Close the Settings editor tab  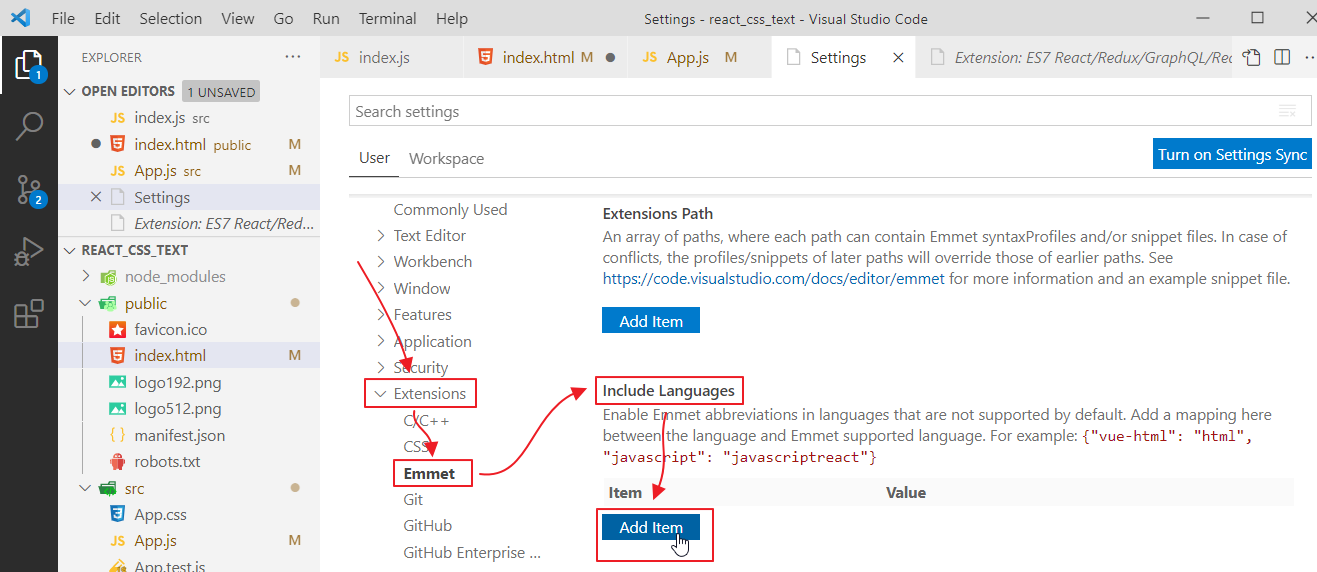coord(898,58)
